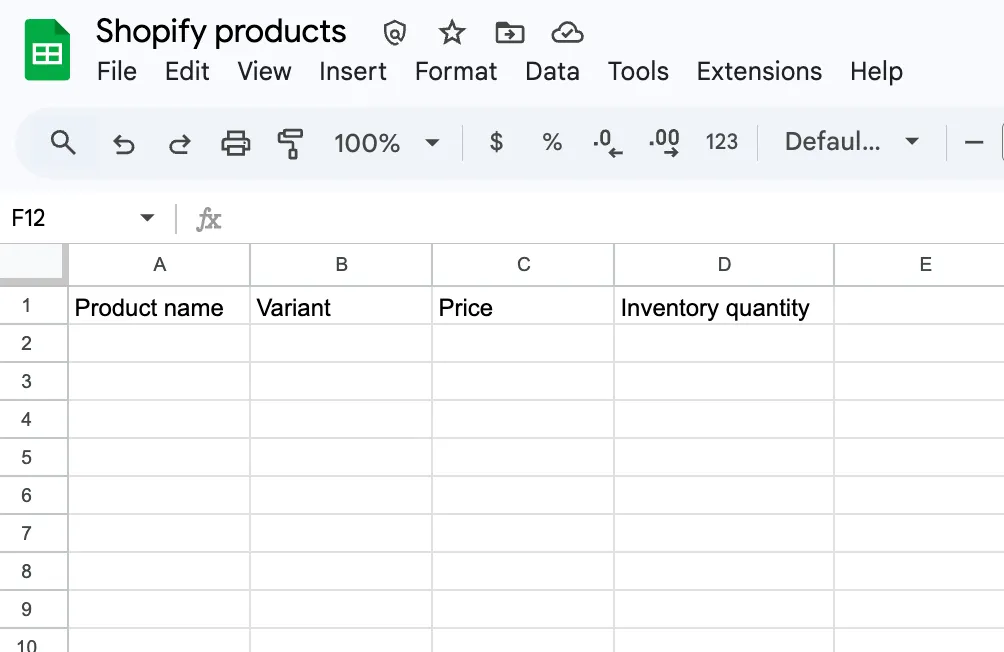The width and height of the screenshot is (1004, 652).
Task: Open the File menu
Action: click(x=117, y=71)
